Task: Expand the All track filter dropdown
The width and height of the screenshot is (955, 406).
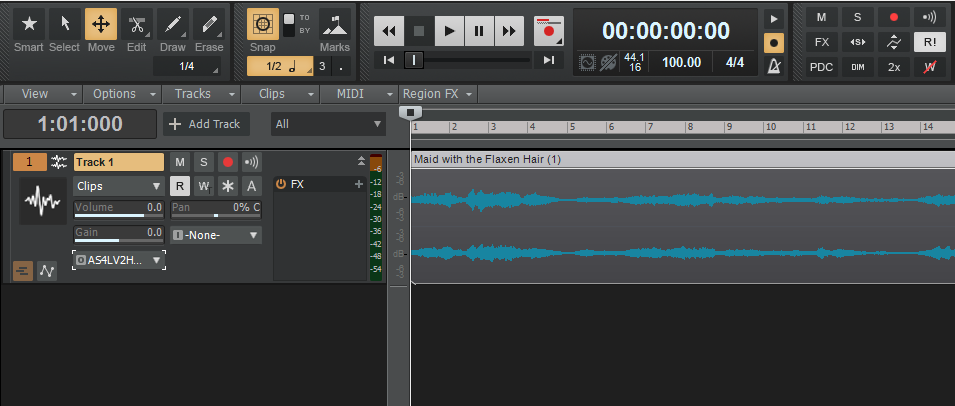Action: (x=328, y=124)
